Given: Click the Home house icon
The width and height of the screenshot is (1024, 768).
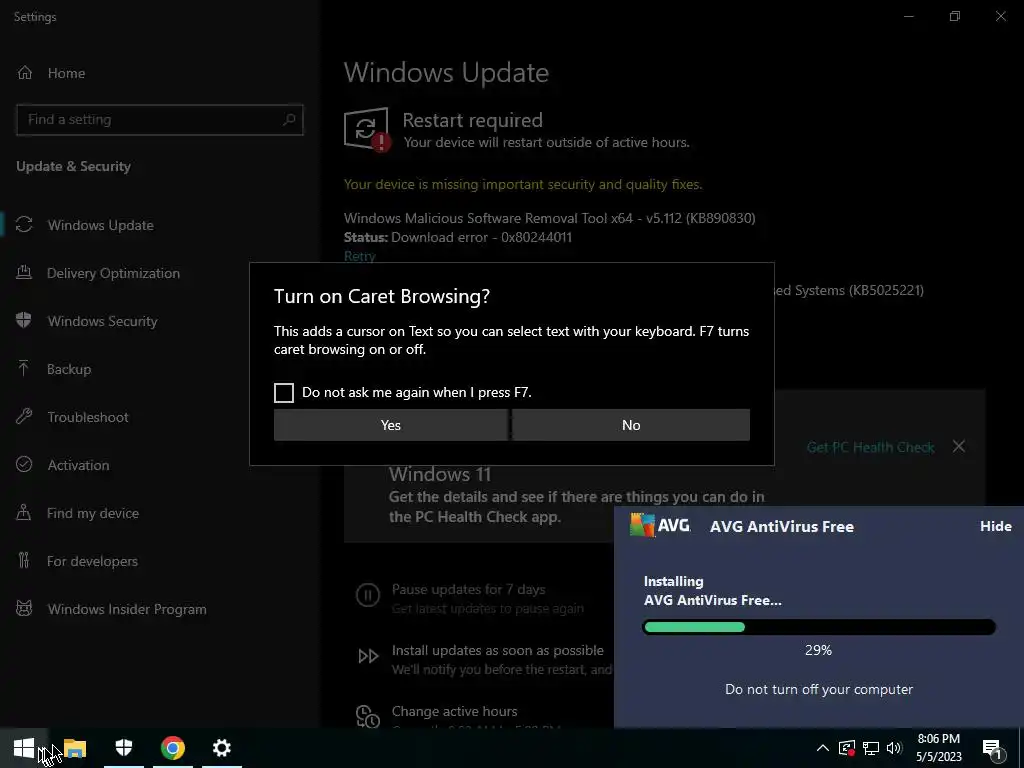Looking at the screenshot, I should 25,72.
